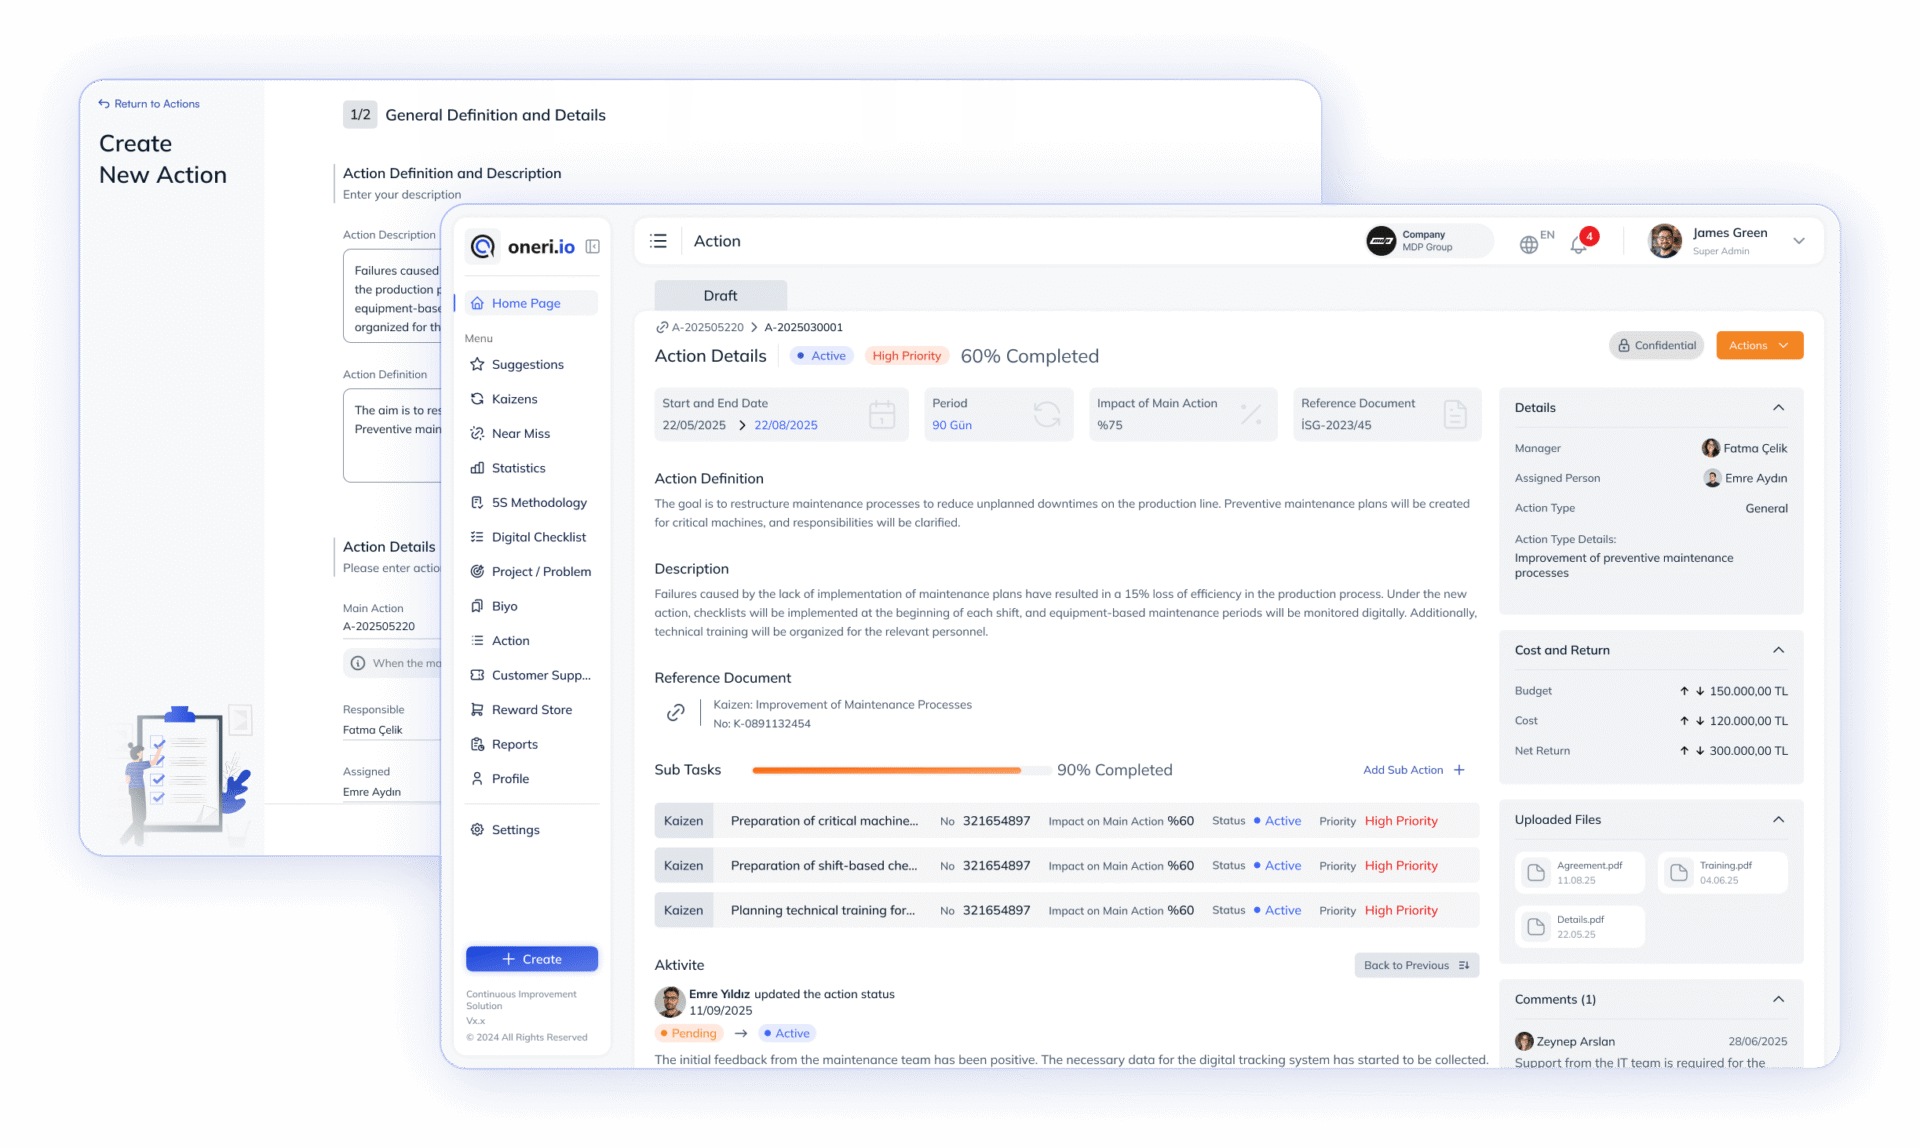The width and height of the screenshot is (1920, 1148).
Task: Click the Reference Document file icon
Action: point(1455,414)
